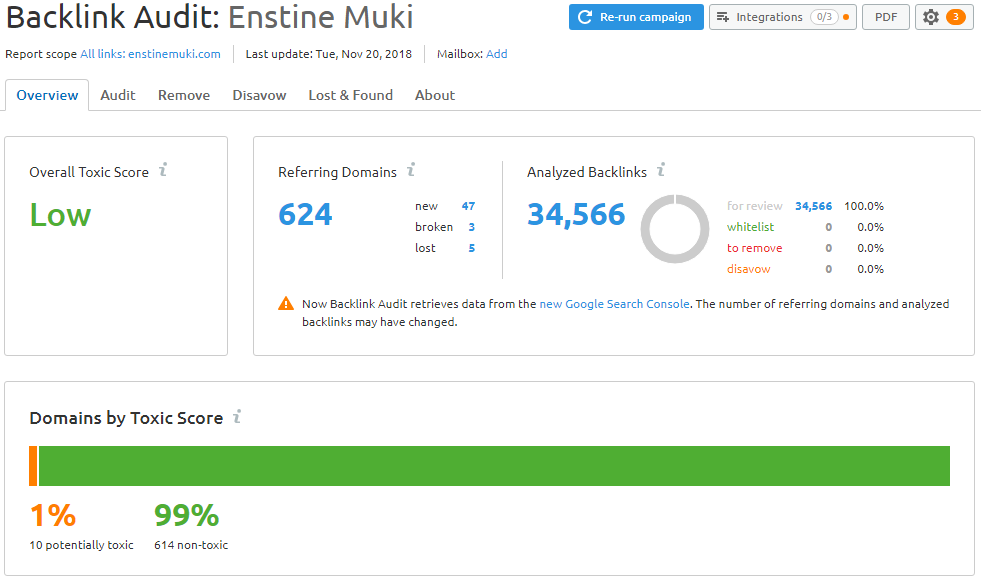Click the orange warning triangle icon
Viewport: 981px width, 585px height.
click(x=286, y=303)
